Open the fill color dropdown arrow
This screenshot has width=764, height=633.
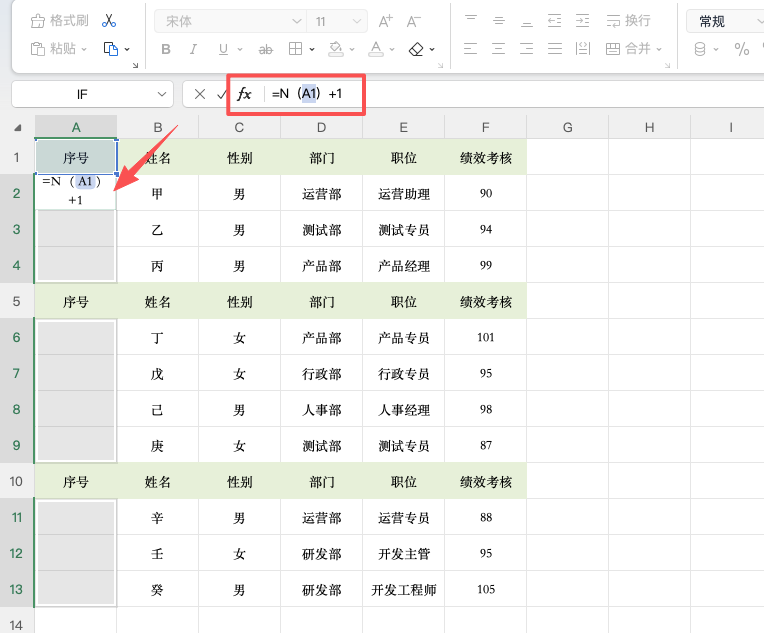pos(352,49)
